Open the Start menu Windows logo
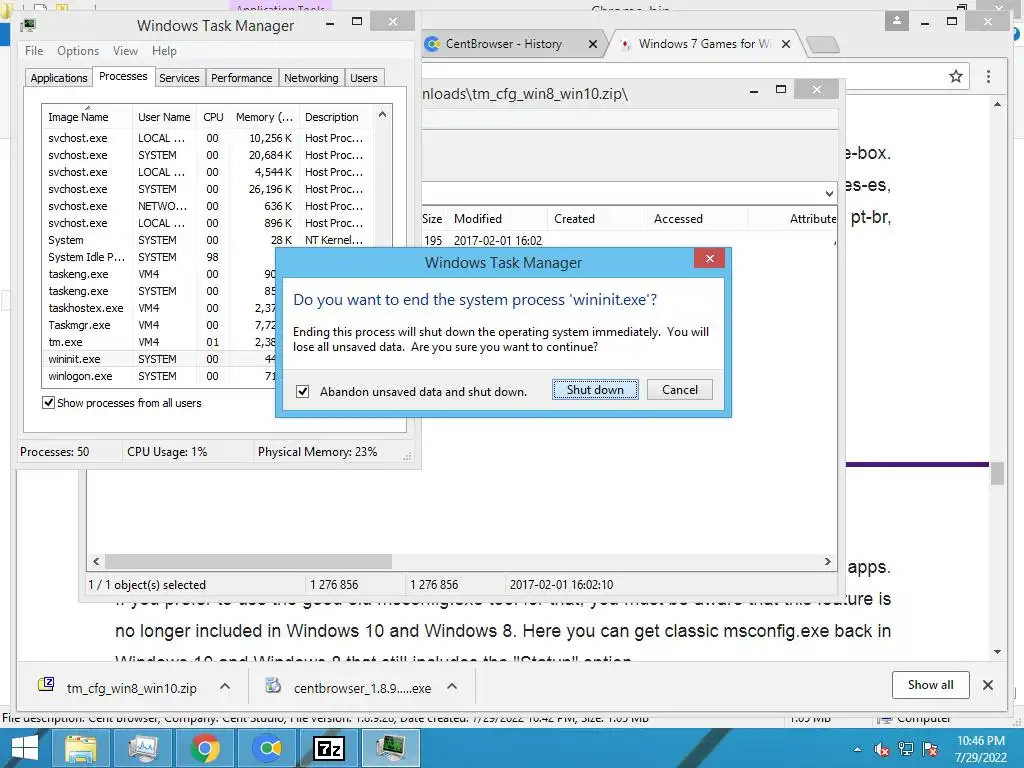Viewport: 1024px width, 768px height. pos(25,748)
